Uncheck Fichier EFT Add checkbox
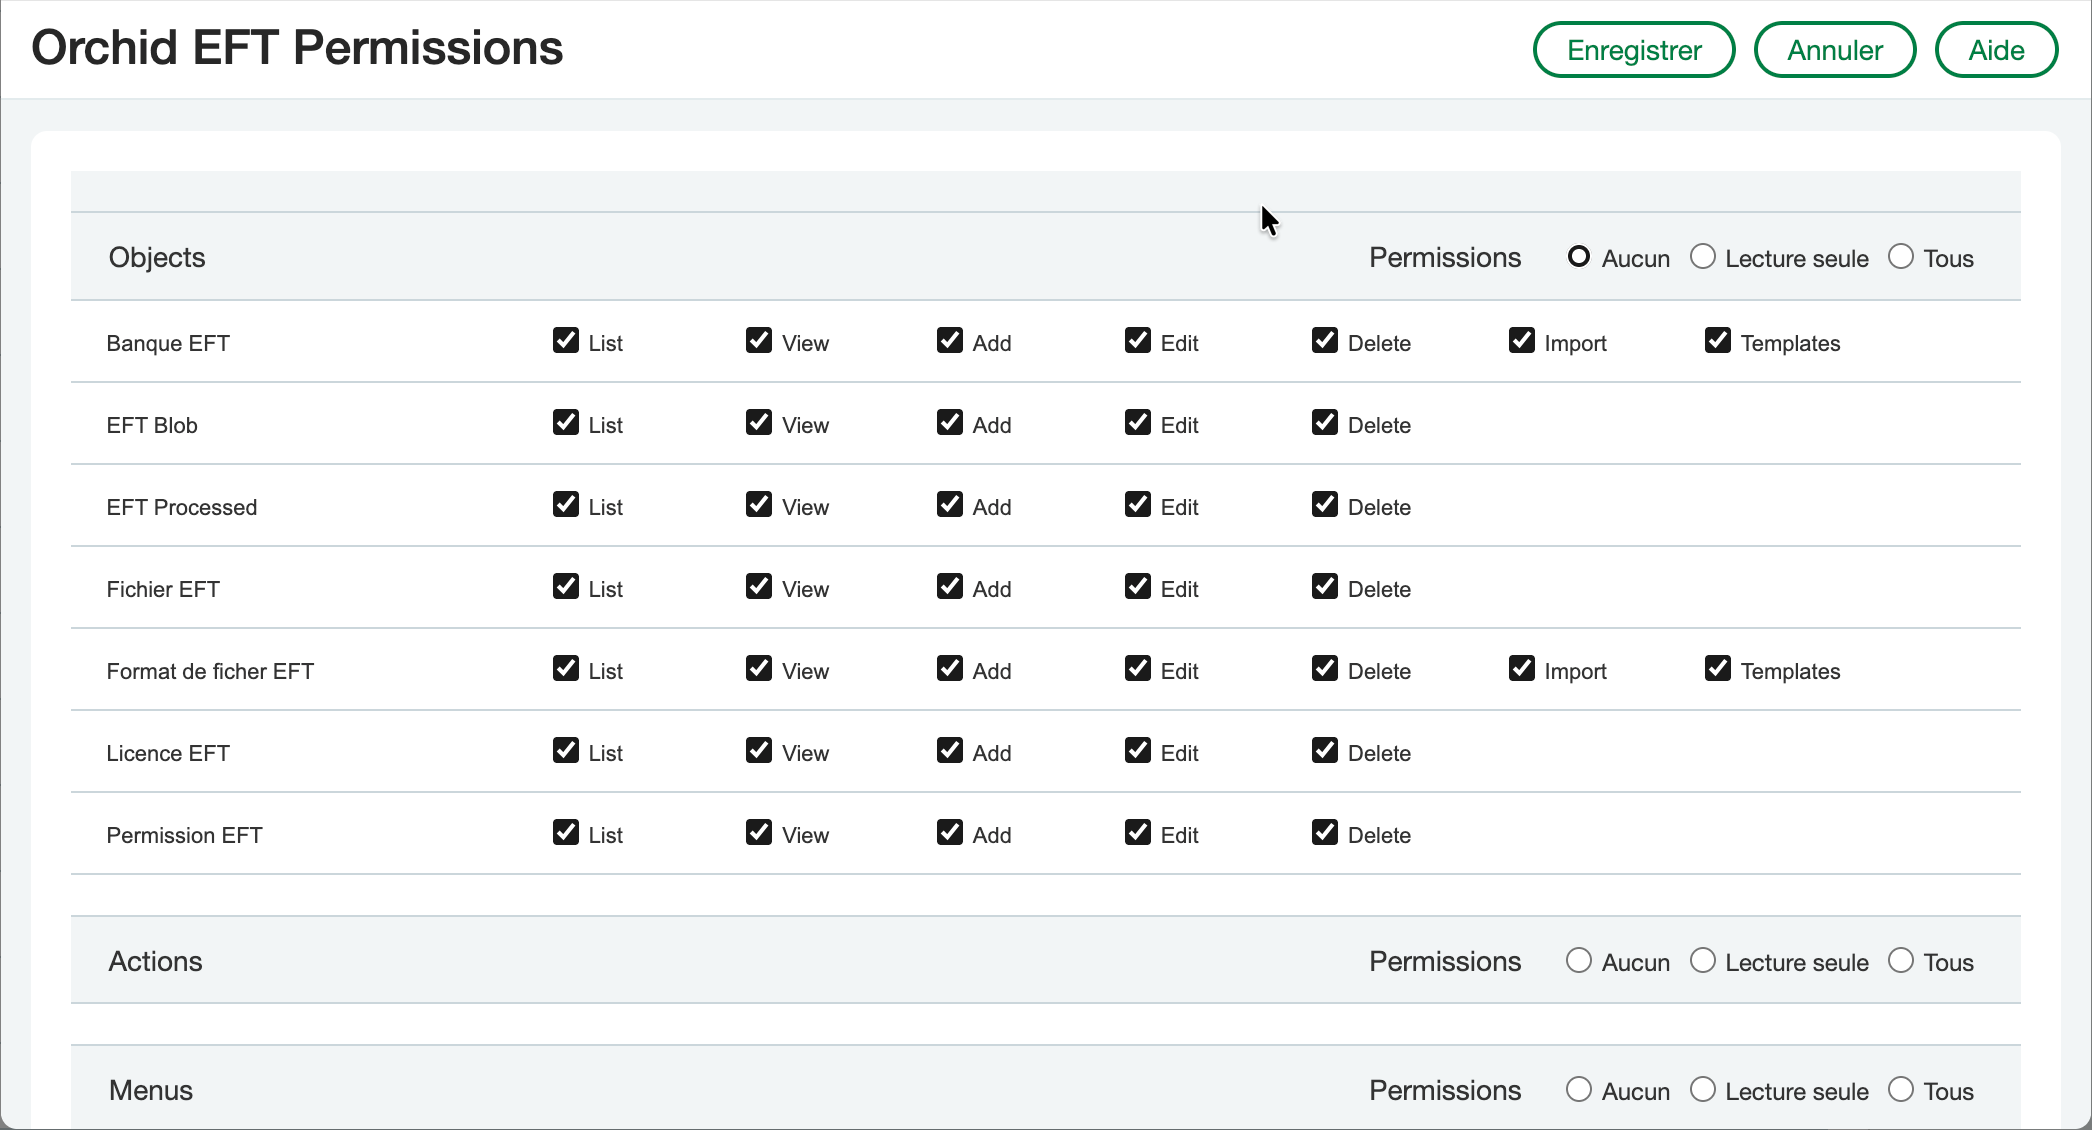This screenshot has width=2092, height=1130. [949, 587]
